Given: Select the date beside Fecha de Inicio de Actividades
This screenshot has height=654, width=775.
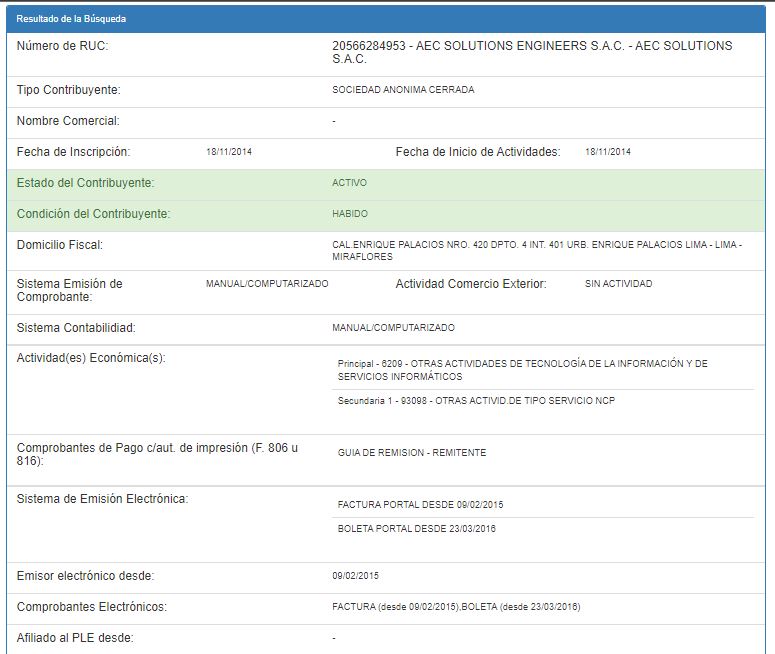Looking at the screenshot, I should pyautogui.click(x=608, y=152).
